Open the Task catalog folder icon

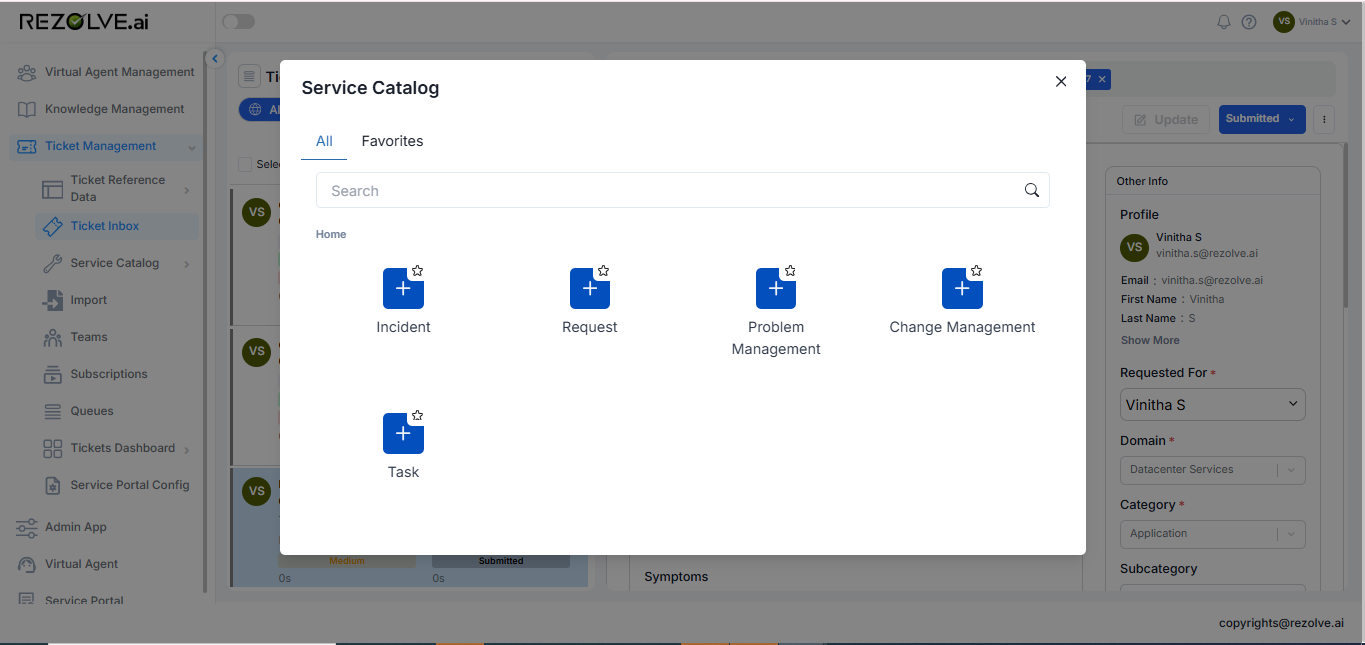403,433
